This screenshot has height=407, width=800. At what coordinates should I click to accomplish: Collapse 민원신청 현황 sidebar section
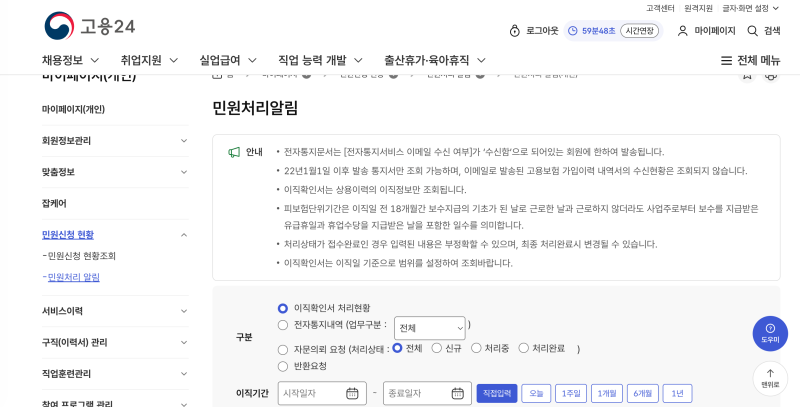click(184, 235)
